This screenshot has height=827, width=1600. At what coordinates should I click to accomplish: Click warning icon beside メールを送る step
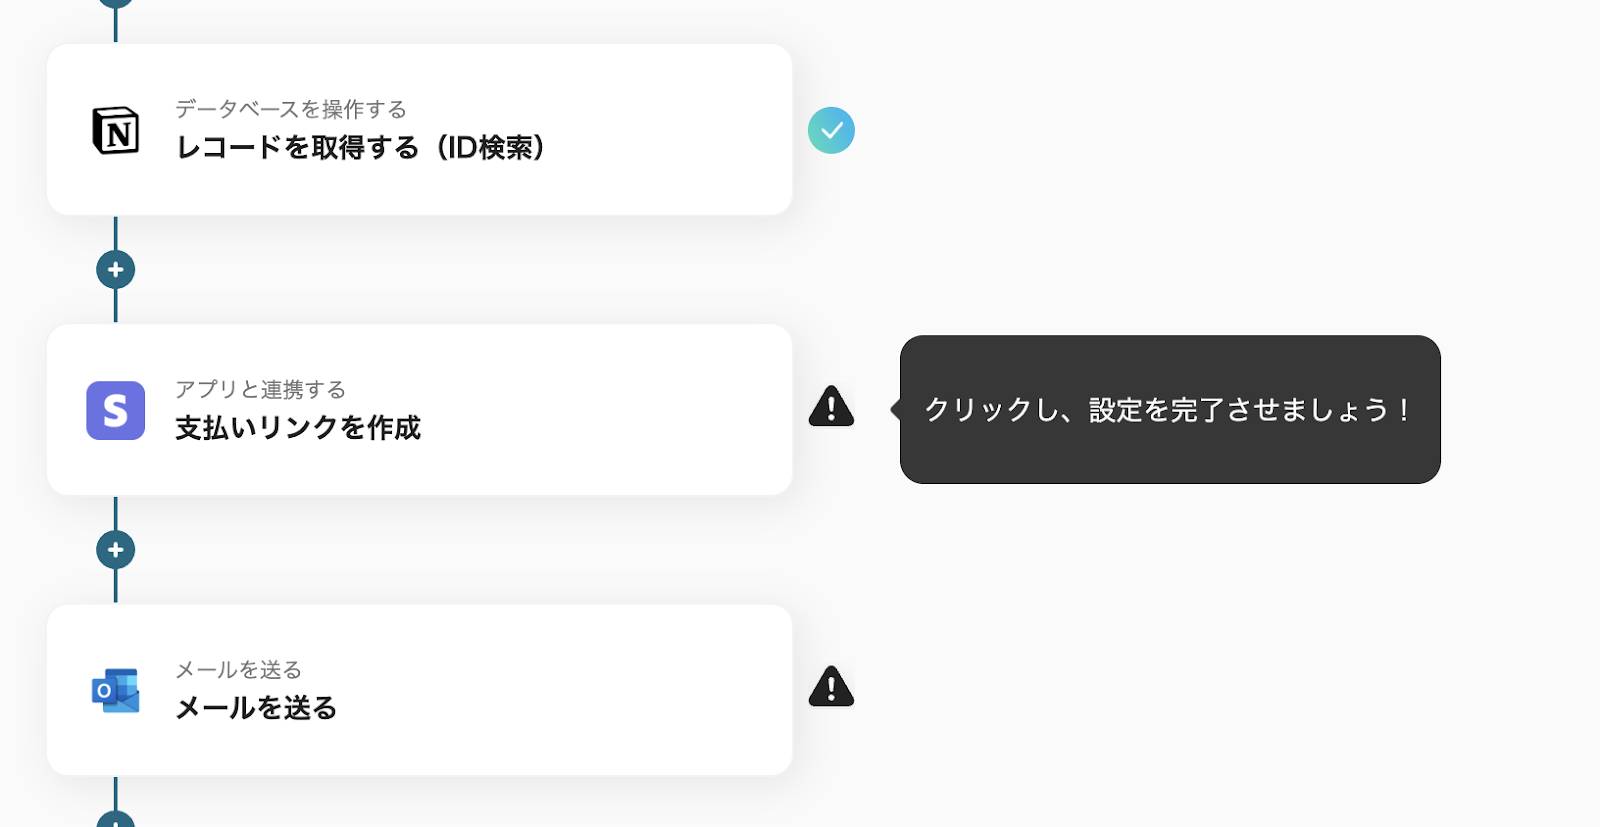pyautogui.click(x=831, y=687)
